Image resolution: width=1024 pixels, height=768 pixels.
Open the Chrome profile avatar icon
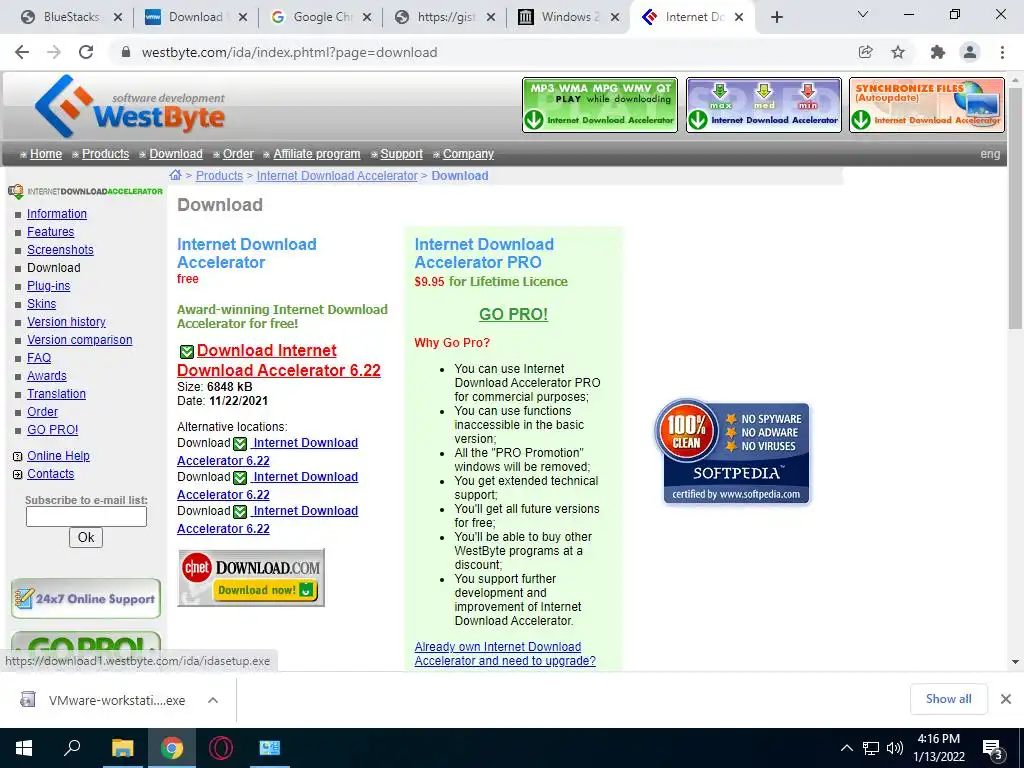[970, 52]
